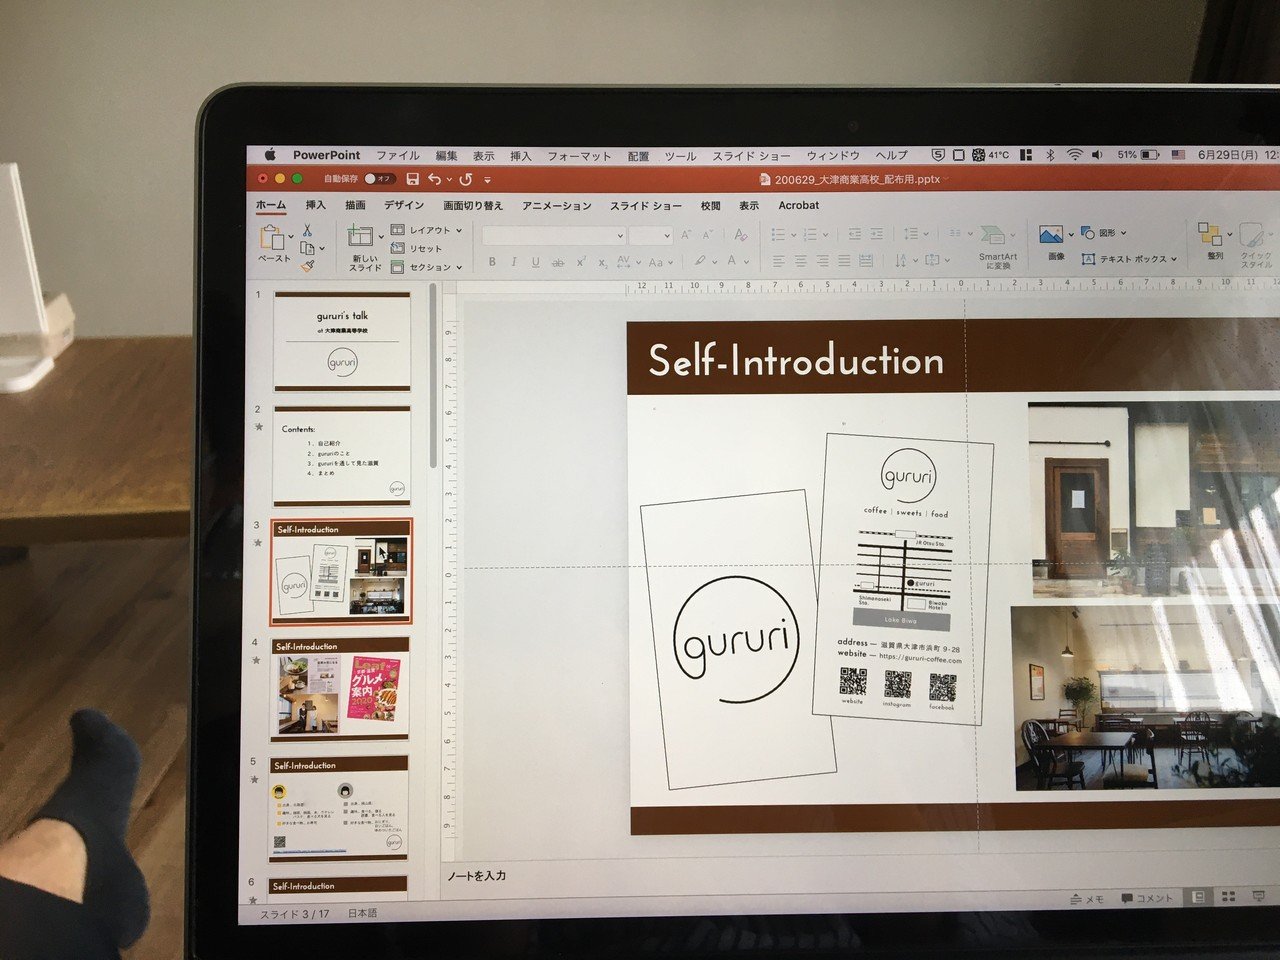Click the Save floppy disk icon

[x=412, y=179]
